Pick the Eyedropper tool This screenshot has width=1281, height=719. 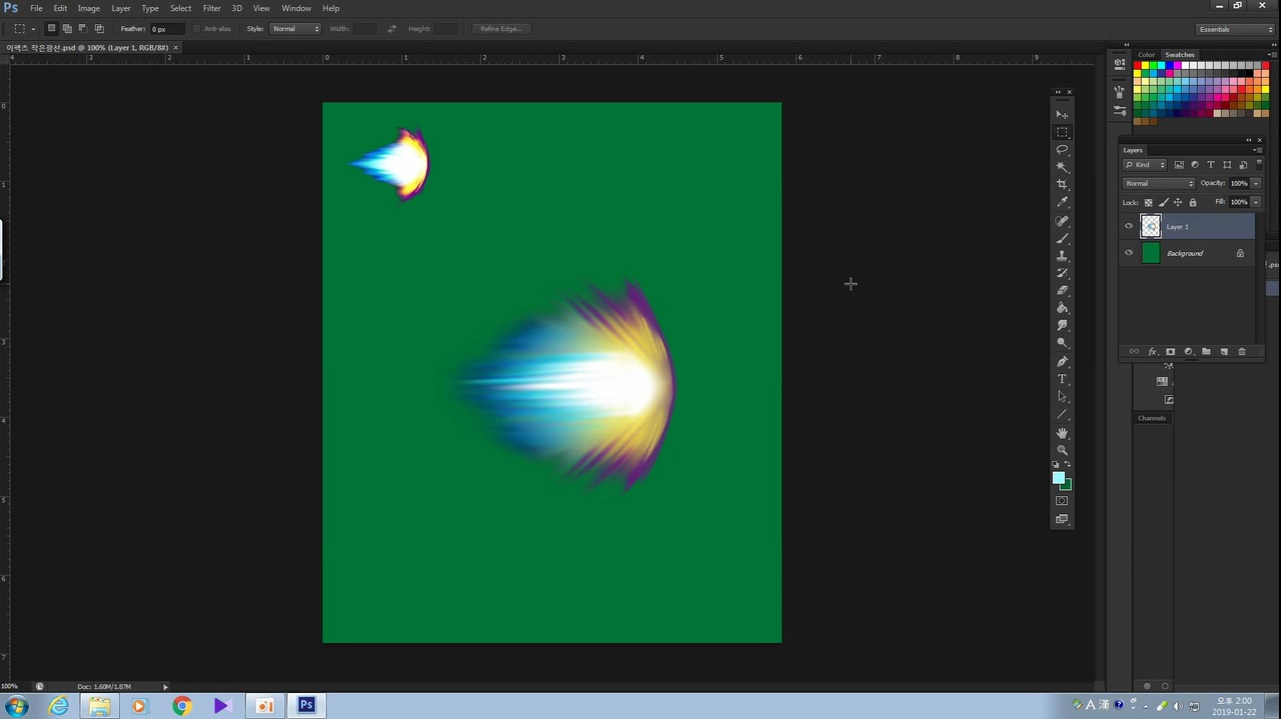(1062, 202)
